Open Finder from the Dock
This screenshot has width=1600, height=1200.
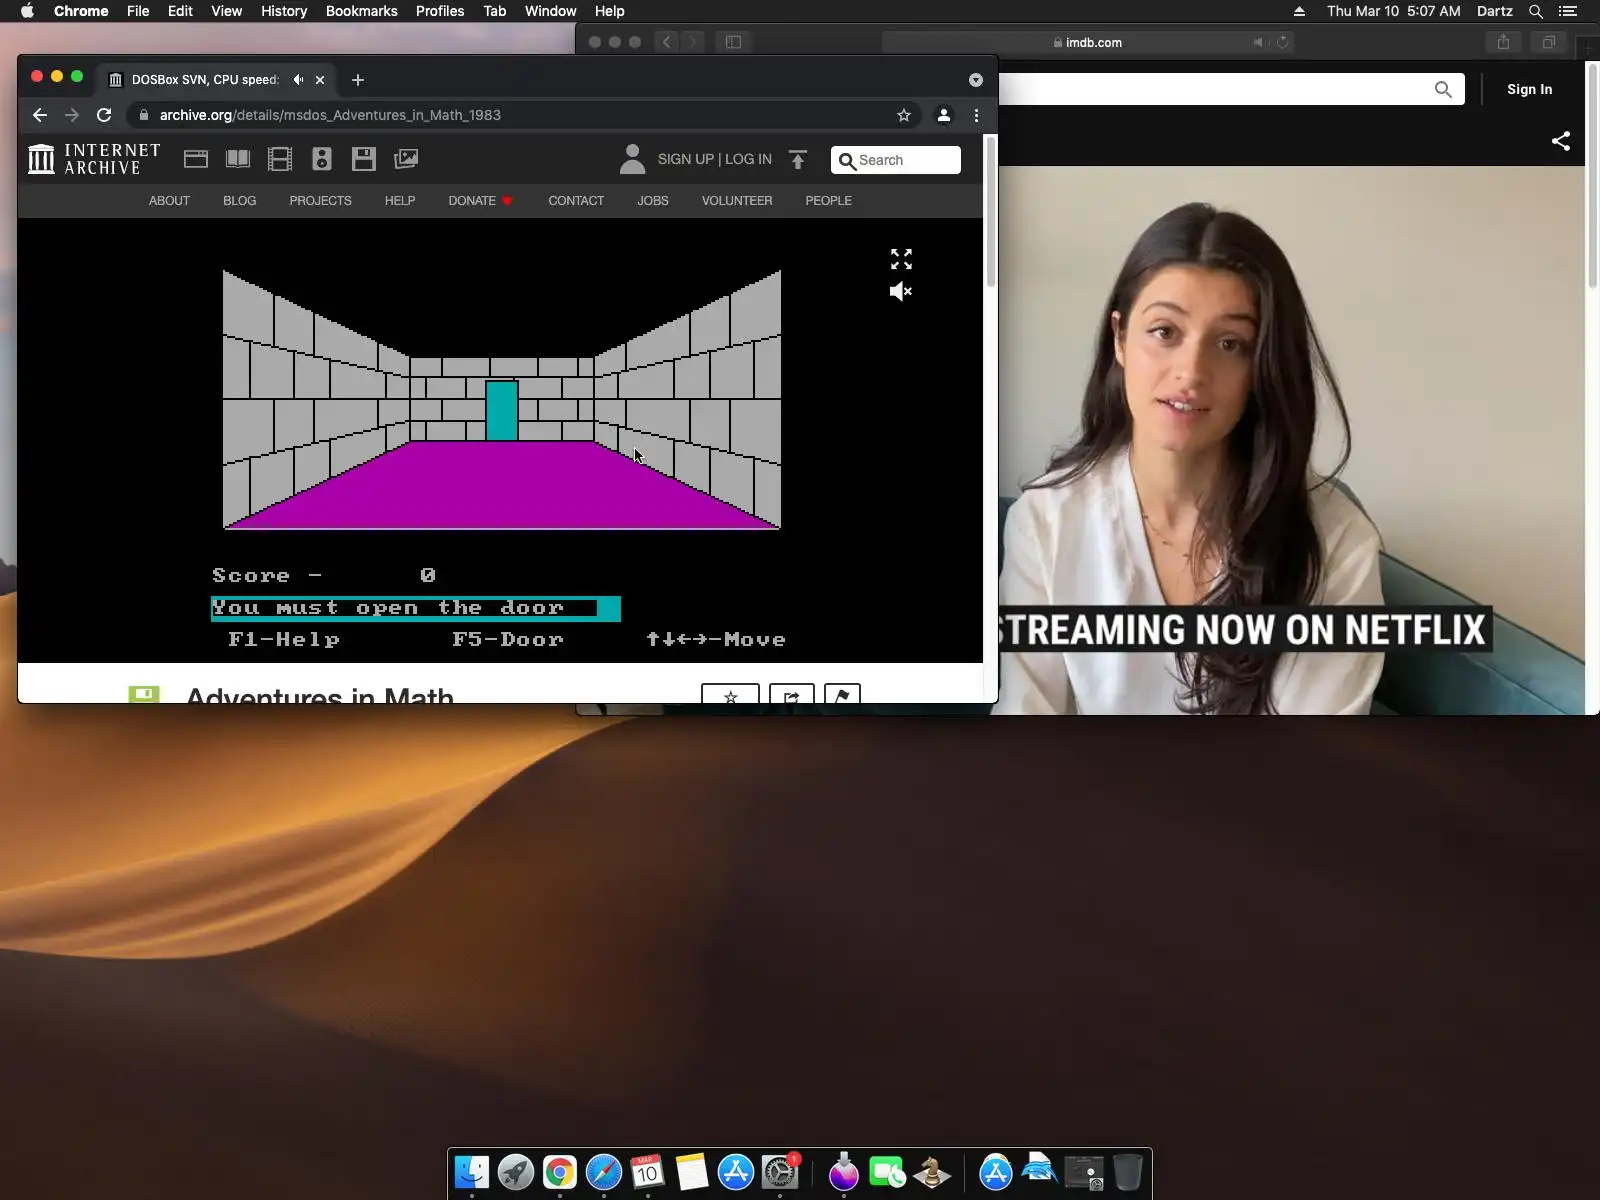coord(472,1172)
